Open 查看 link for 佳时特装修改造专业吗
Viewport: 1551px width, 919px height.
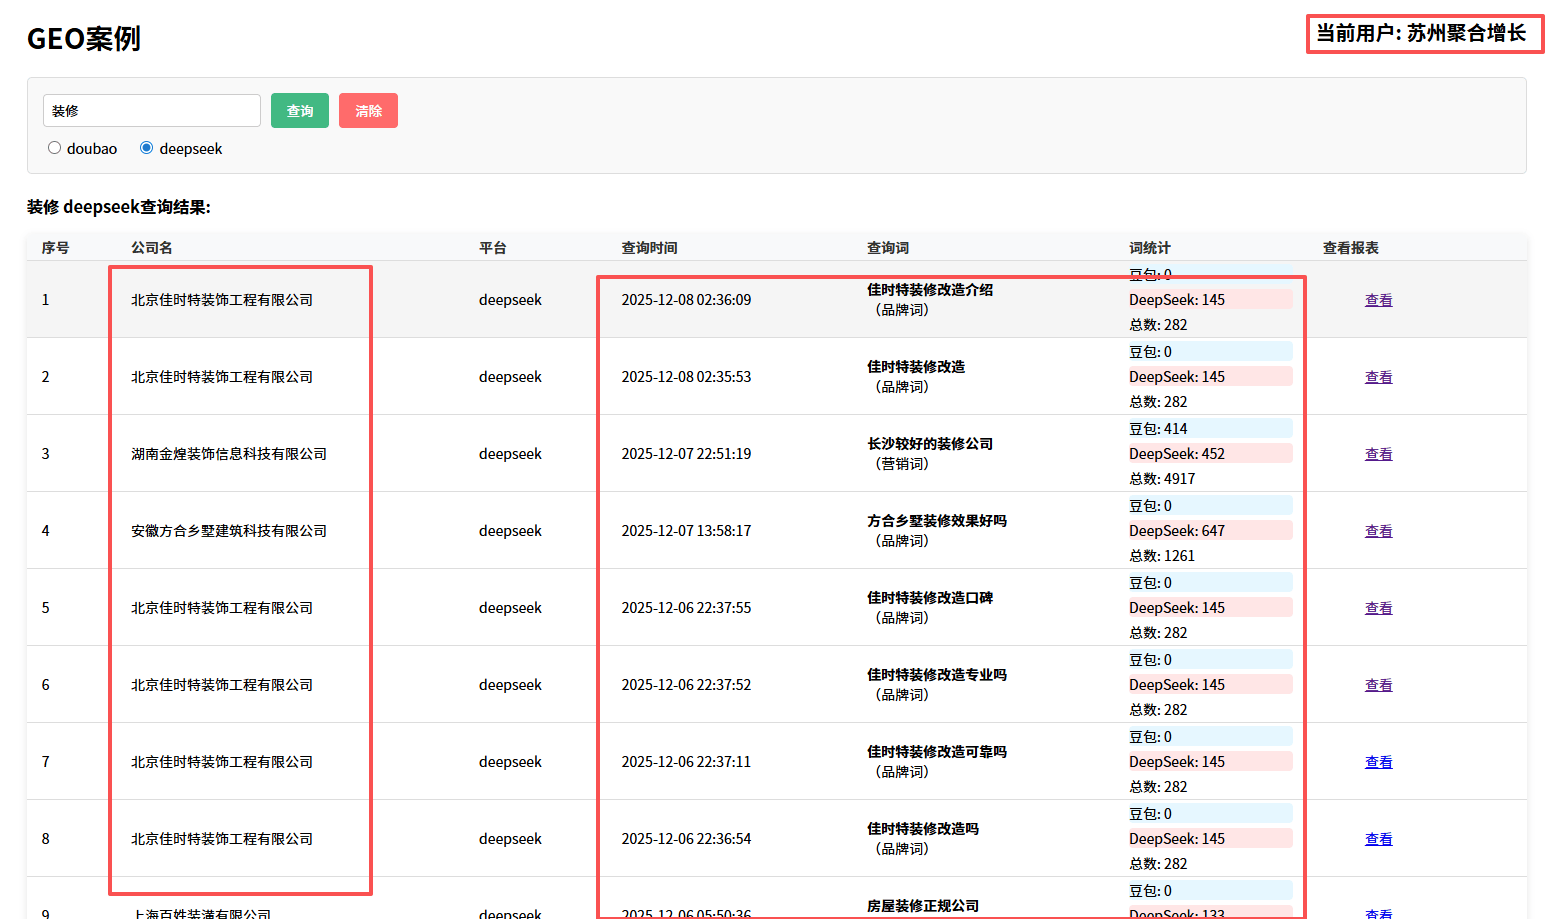coord(1378,685)
